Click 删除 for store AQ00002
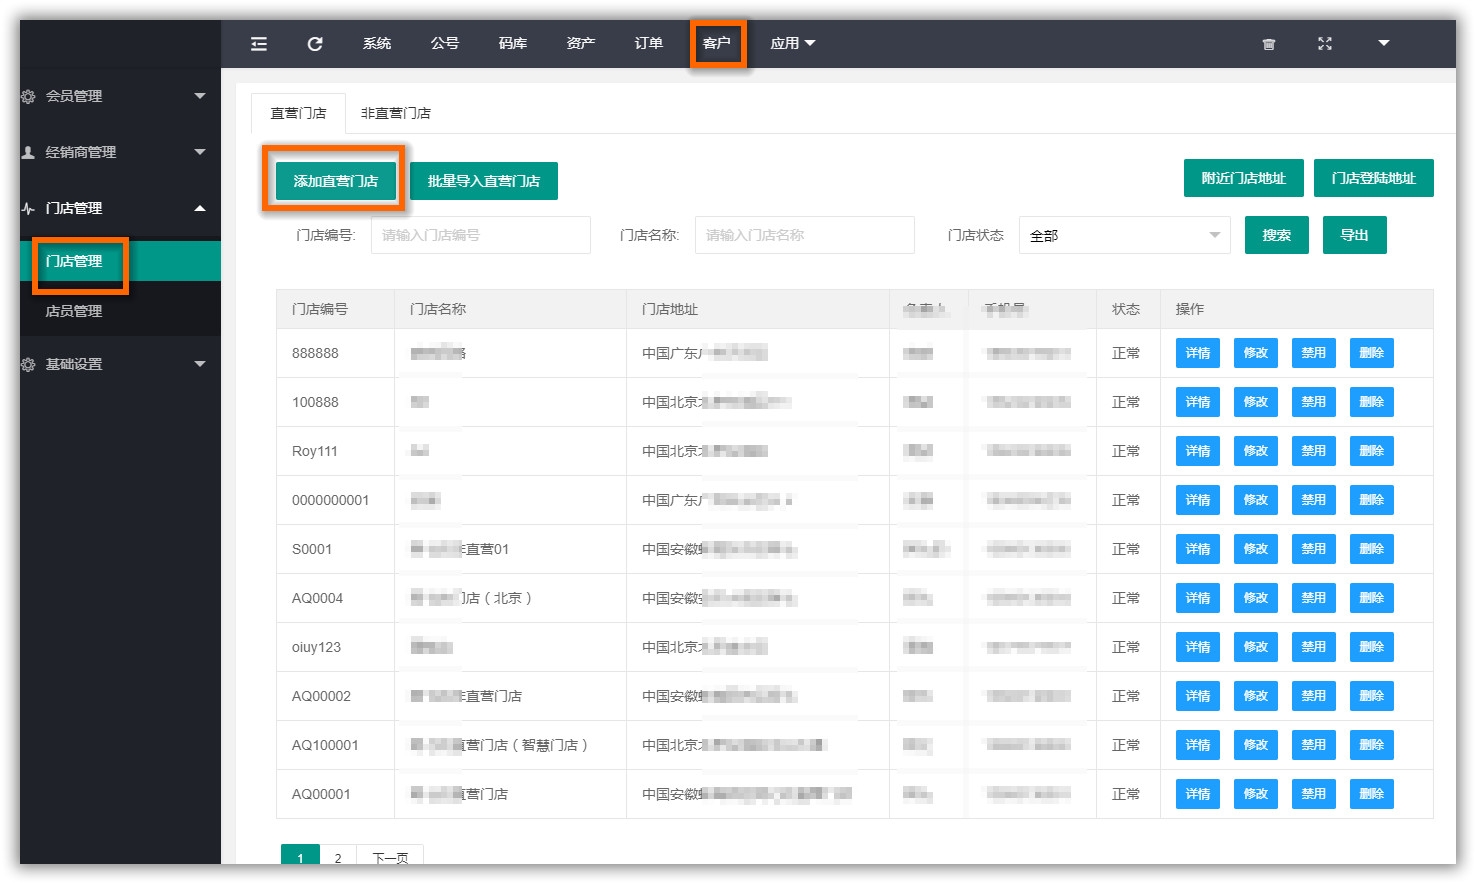Screen dimensions: 1476x884 [1372, 696]
